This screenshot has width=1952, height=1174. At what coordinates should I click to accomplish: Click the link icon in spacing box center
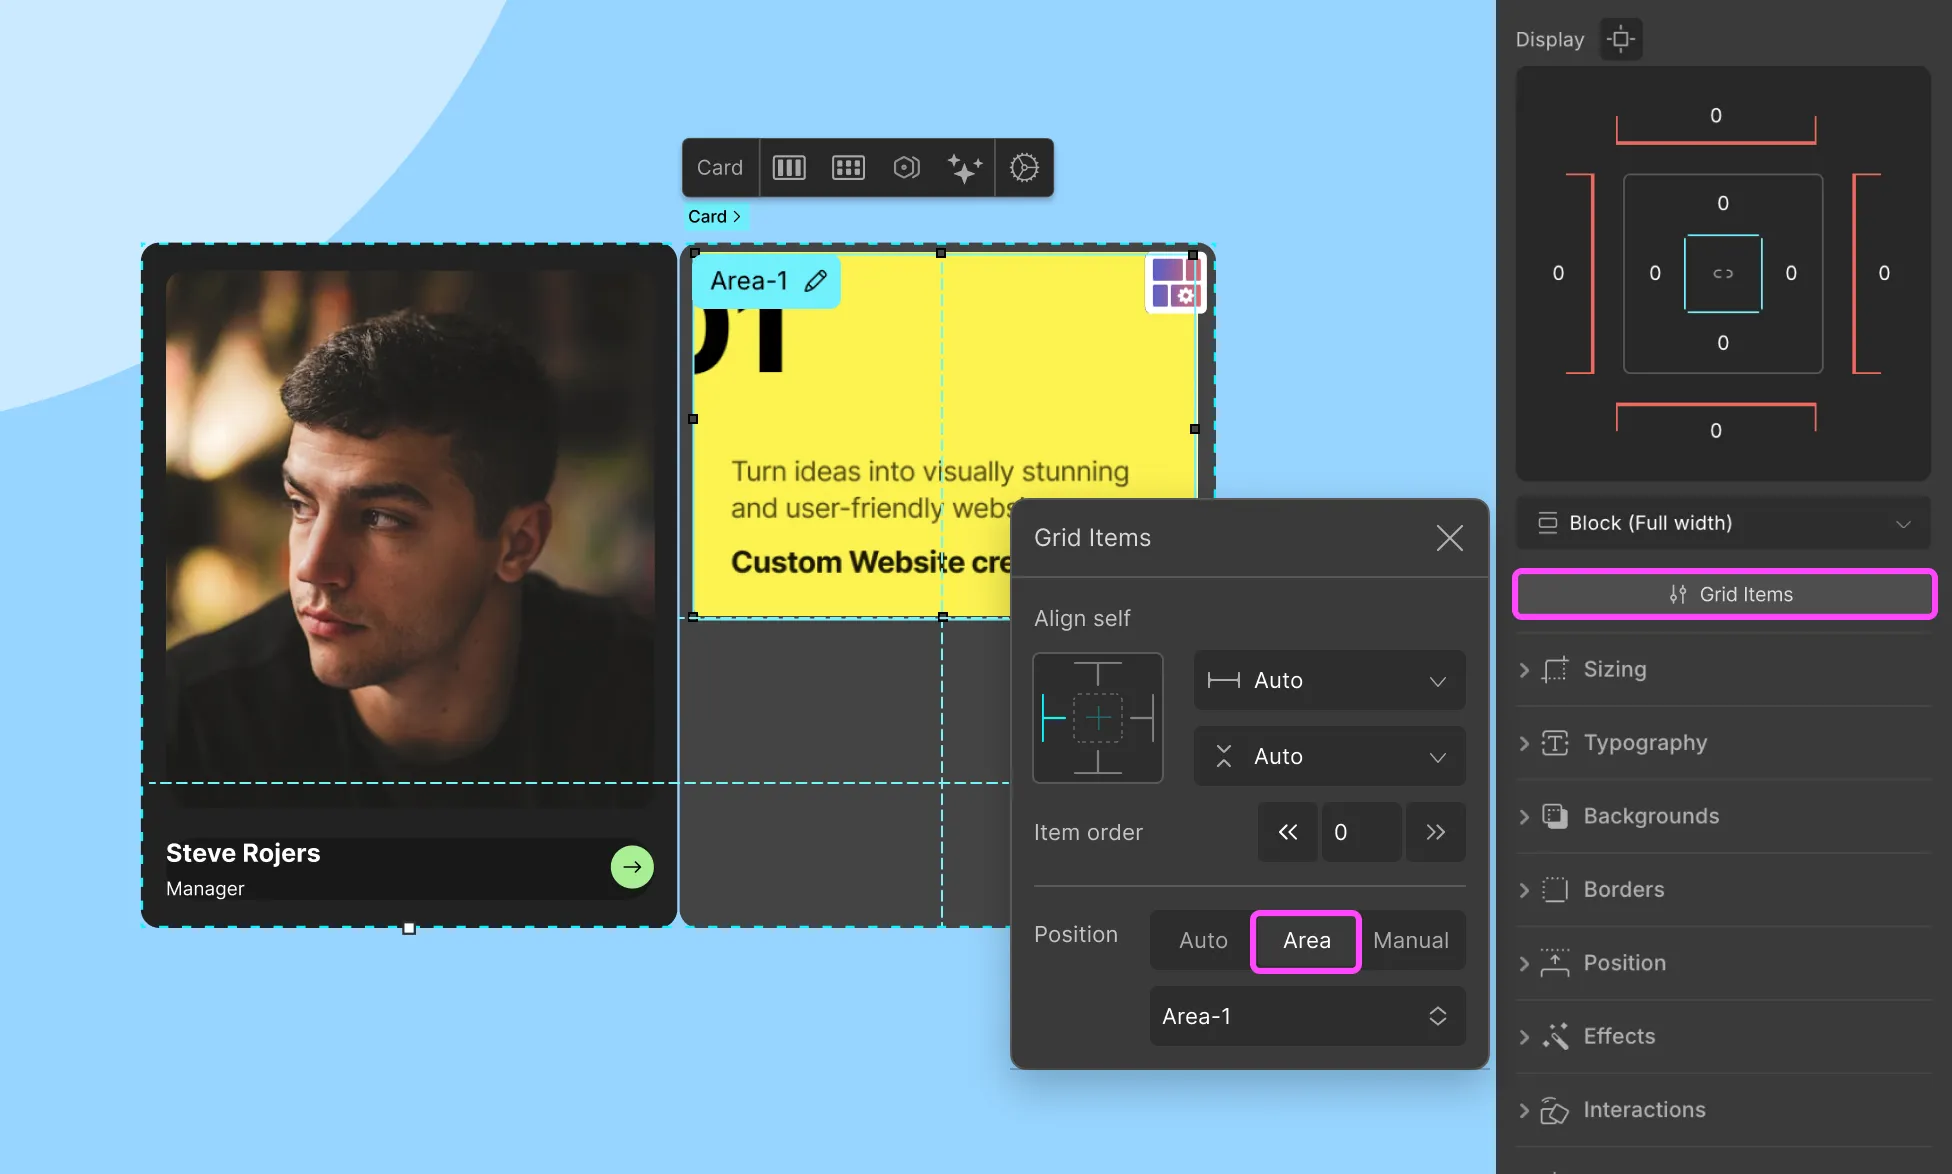click(x=1723, y=273)
